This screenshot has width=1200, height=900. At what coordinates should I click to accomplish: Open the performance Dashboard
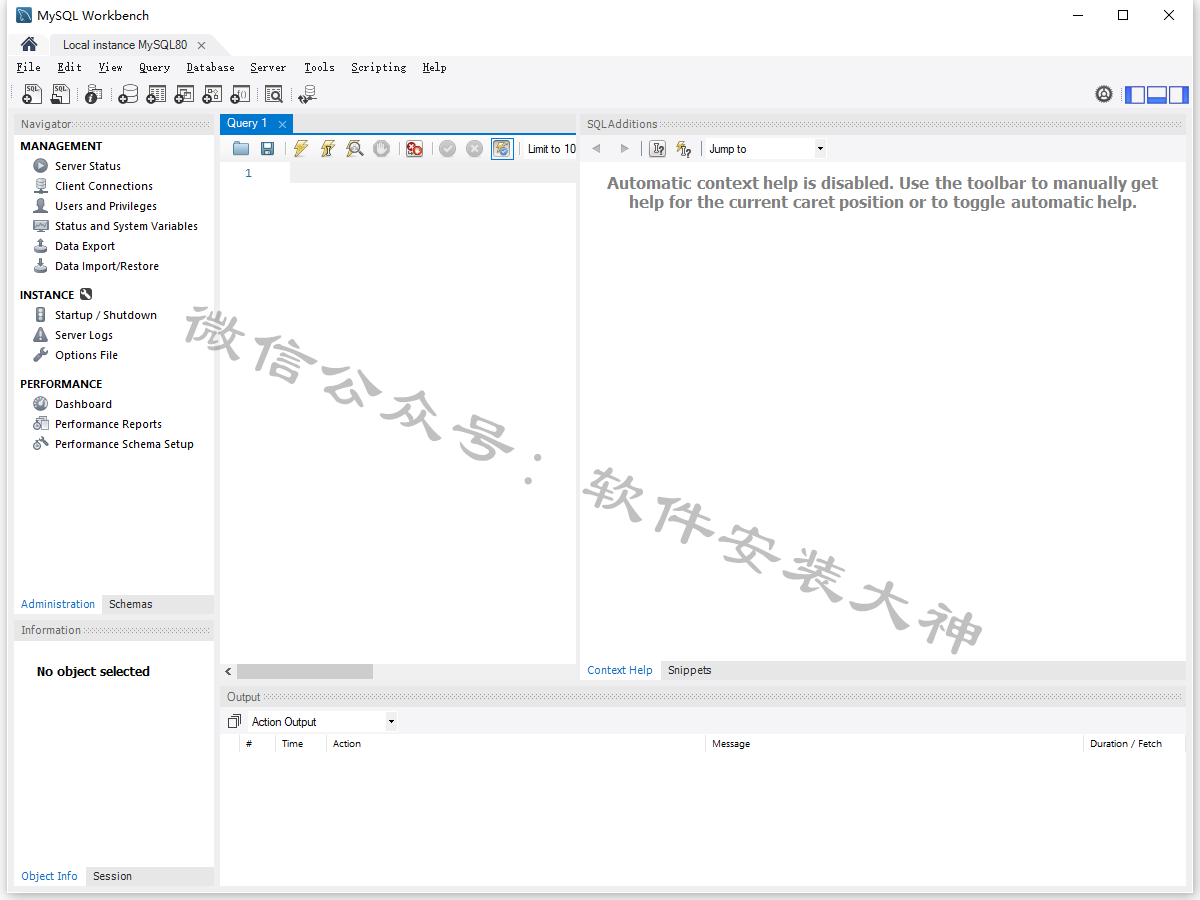pos(83,404)
